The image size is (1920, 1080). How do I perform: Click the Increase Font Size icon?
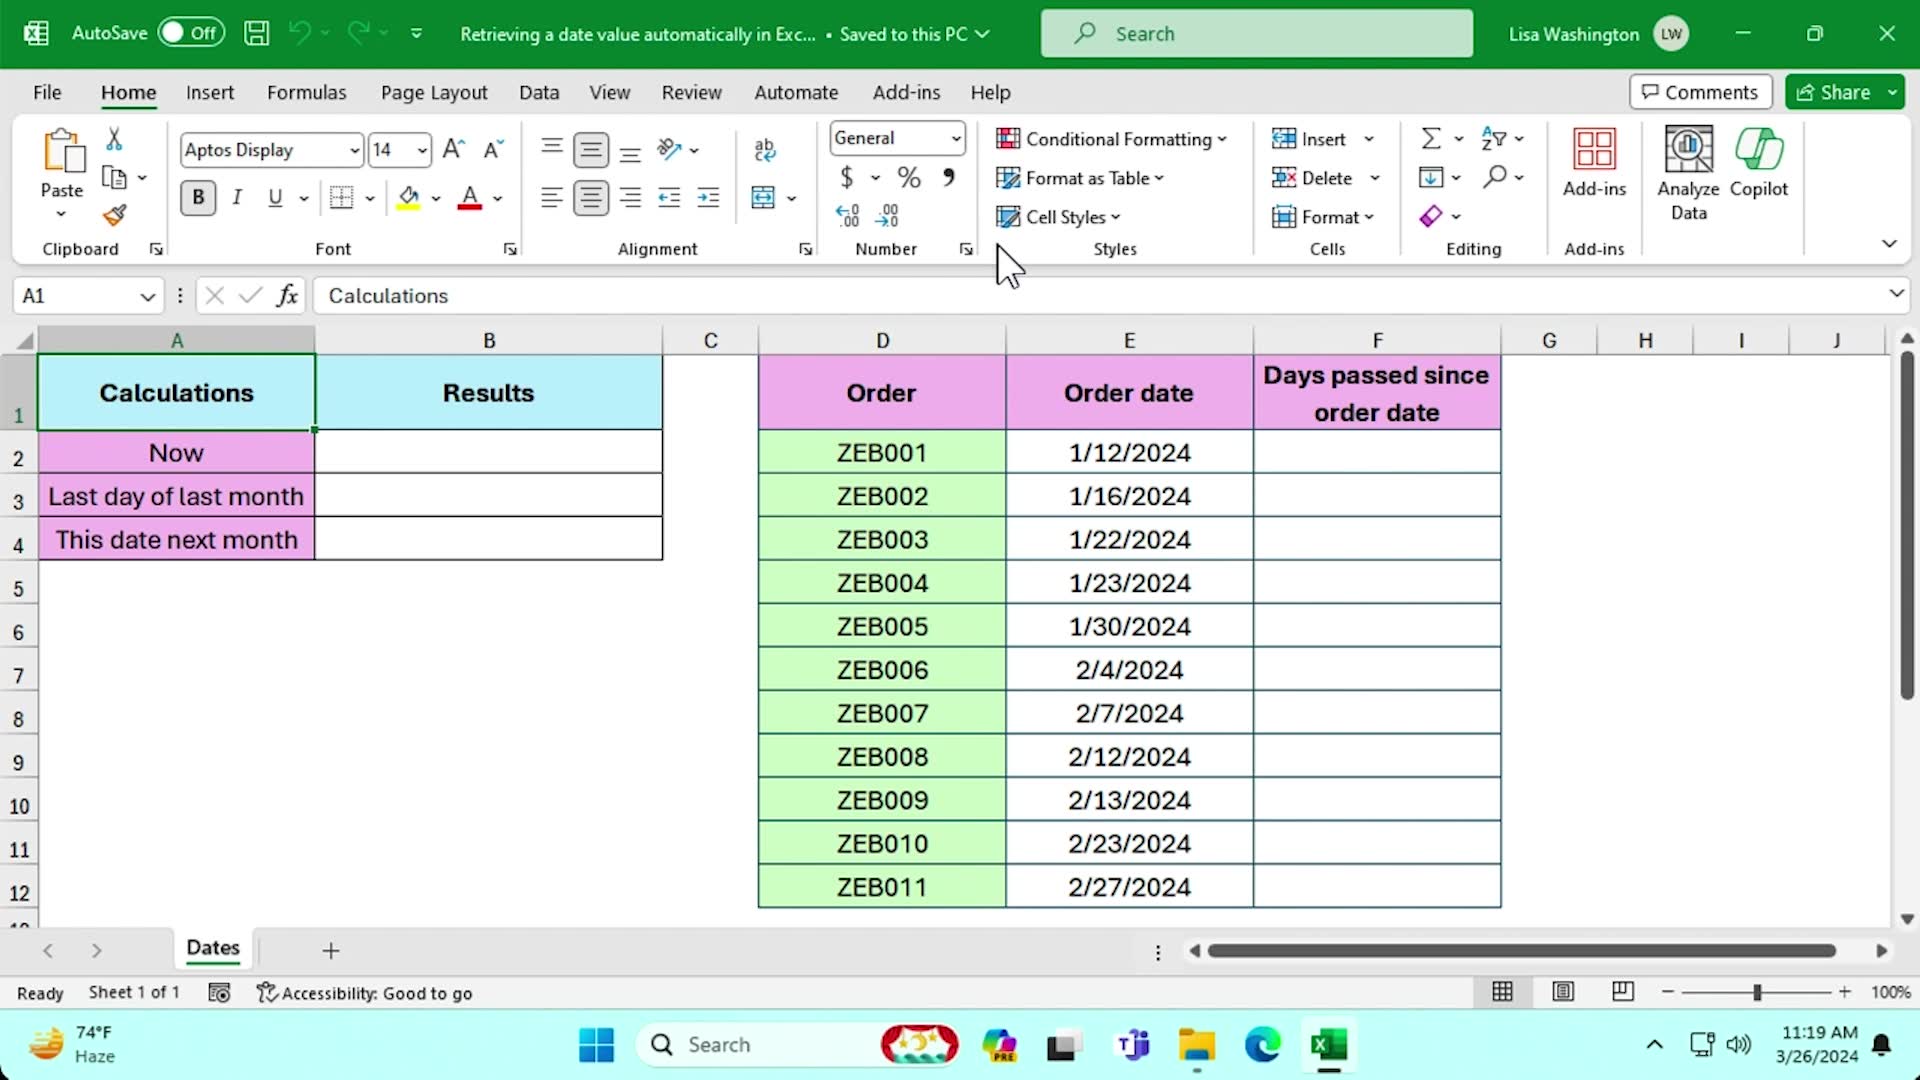click(453, 150)
